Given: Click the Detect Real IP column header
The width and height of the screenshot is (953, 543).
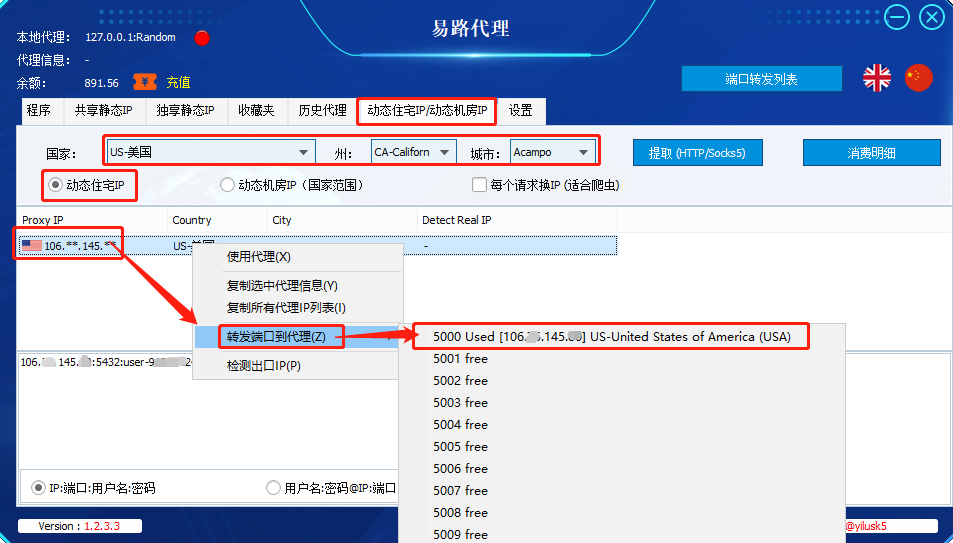Looking at the screenshot, I should click(x=517, y=220).
